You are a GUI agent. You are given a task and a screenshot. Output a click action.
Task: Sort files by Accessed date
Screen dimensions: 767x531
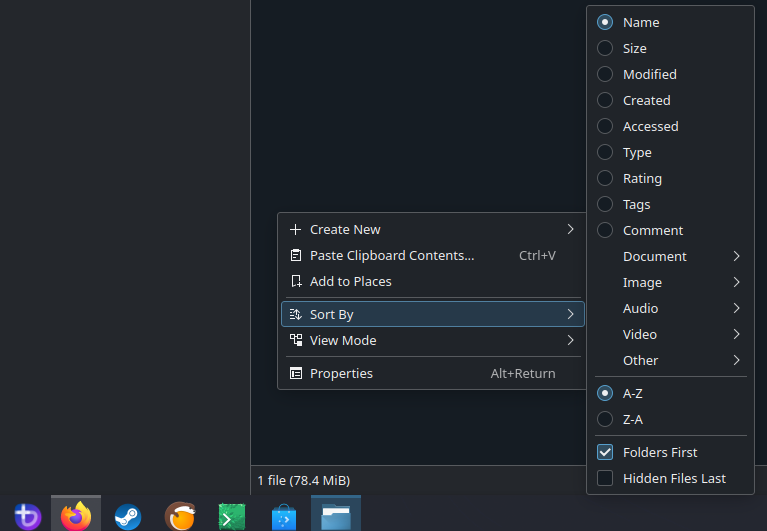[x=670, y=126]
